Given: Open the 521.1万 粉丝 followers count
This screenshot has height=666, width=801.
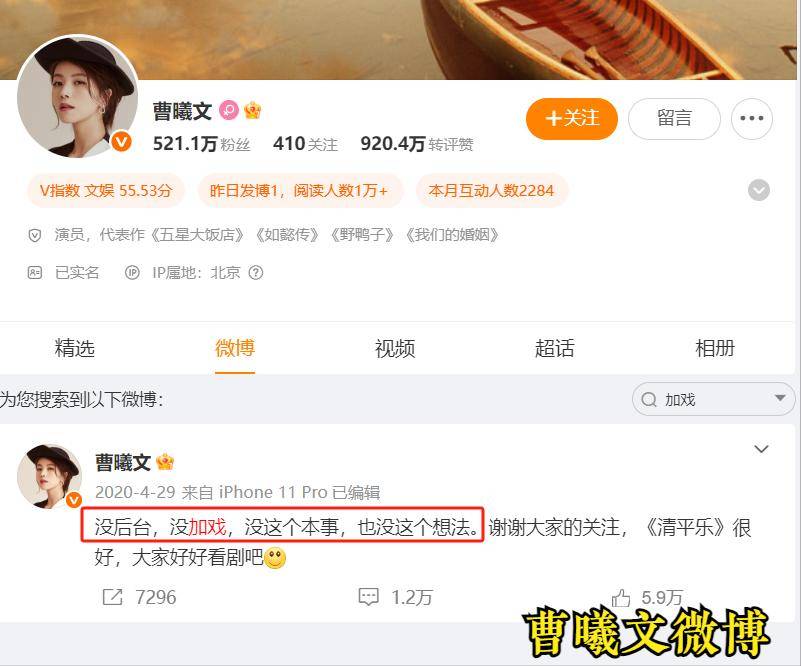Looking at the screenshot, I should coord(201,144).
